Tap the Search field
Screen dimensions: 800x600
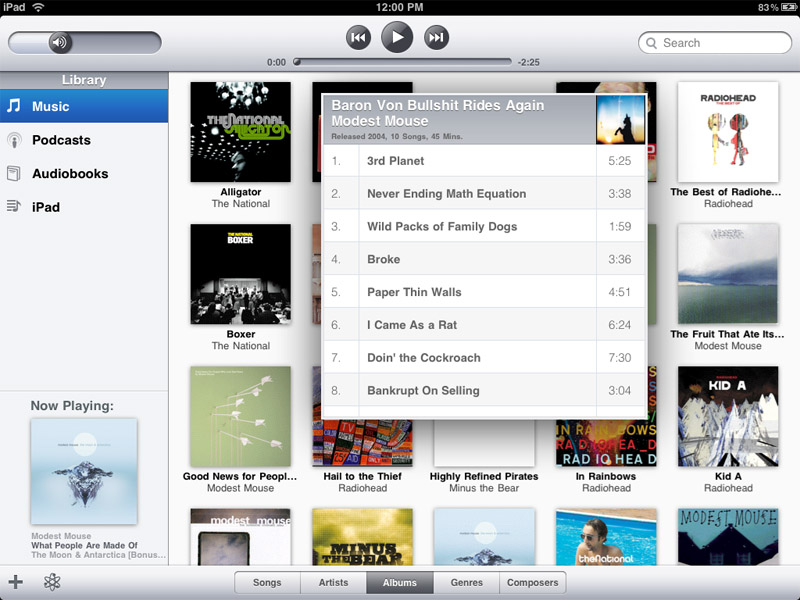pyautogui.click(x=715, y=43)
